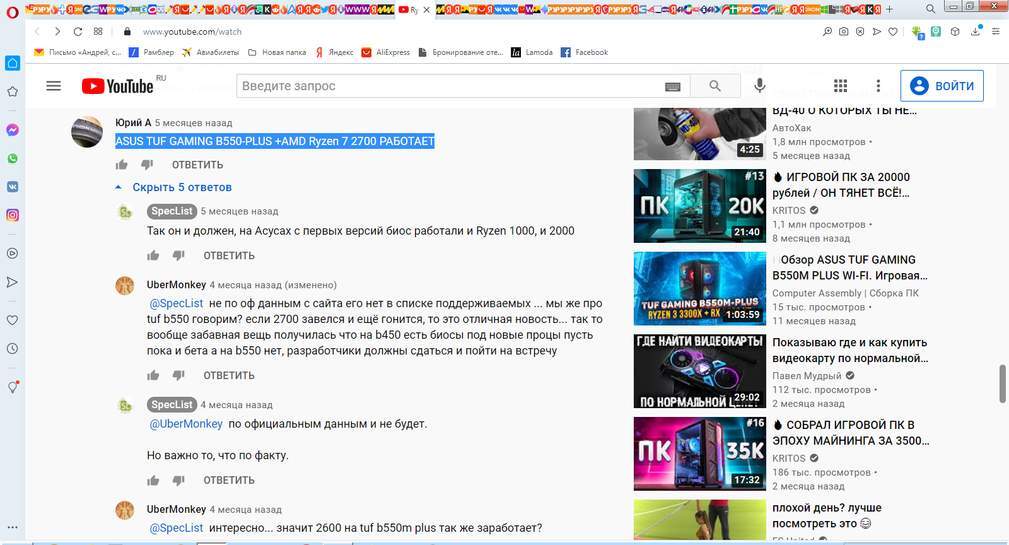Go forward with browser forward arrow
The width and height of the screenshot is (1009, 545).
(x=57, y=32)
